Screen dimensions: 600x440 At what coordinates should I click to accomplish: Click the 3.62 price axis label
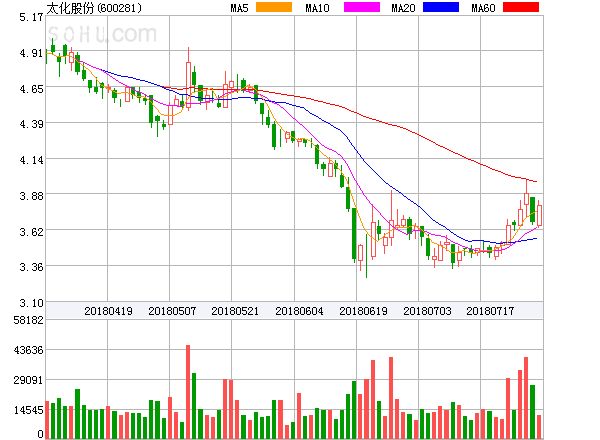[x=31, y=231]
